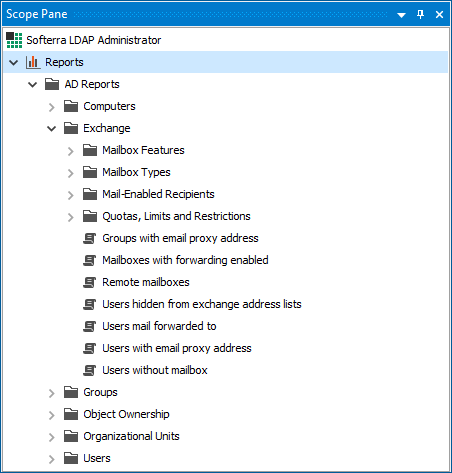Image resolution: width=452 pixels, height=473 pixels.
Task: Click the Computers folder icon
Action: pos(71,106)
